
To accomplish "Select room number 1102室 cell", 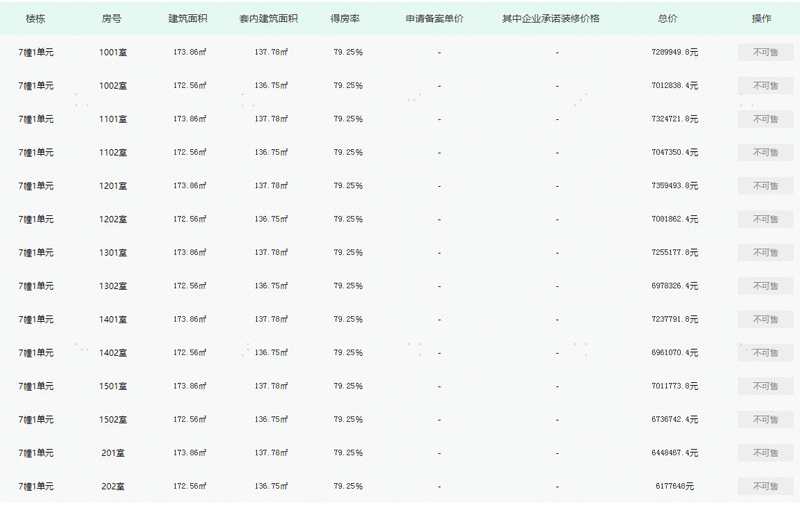I will coord(113,153).
